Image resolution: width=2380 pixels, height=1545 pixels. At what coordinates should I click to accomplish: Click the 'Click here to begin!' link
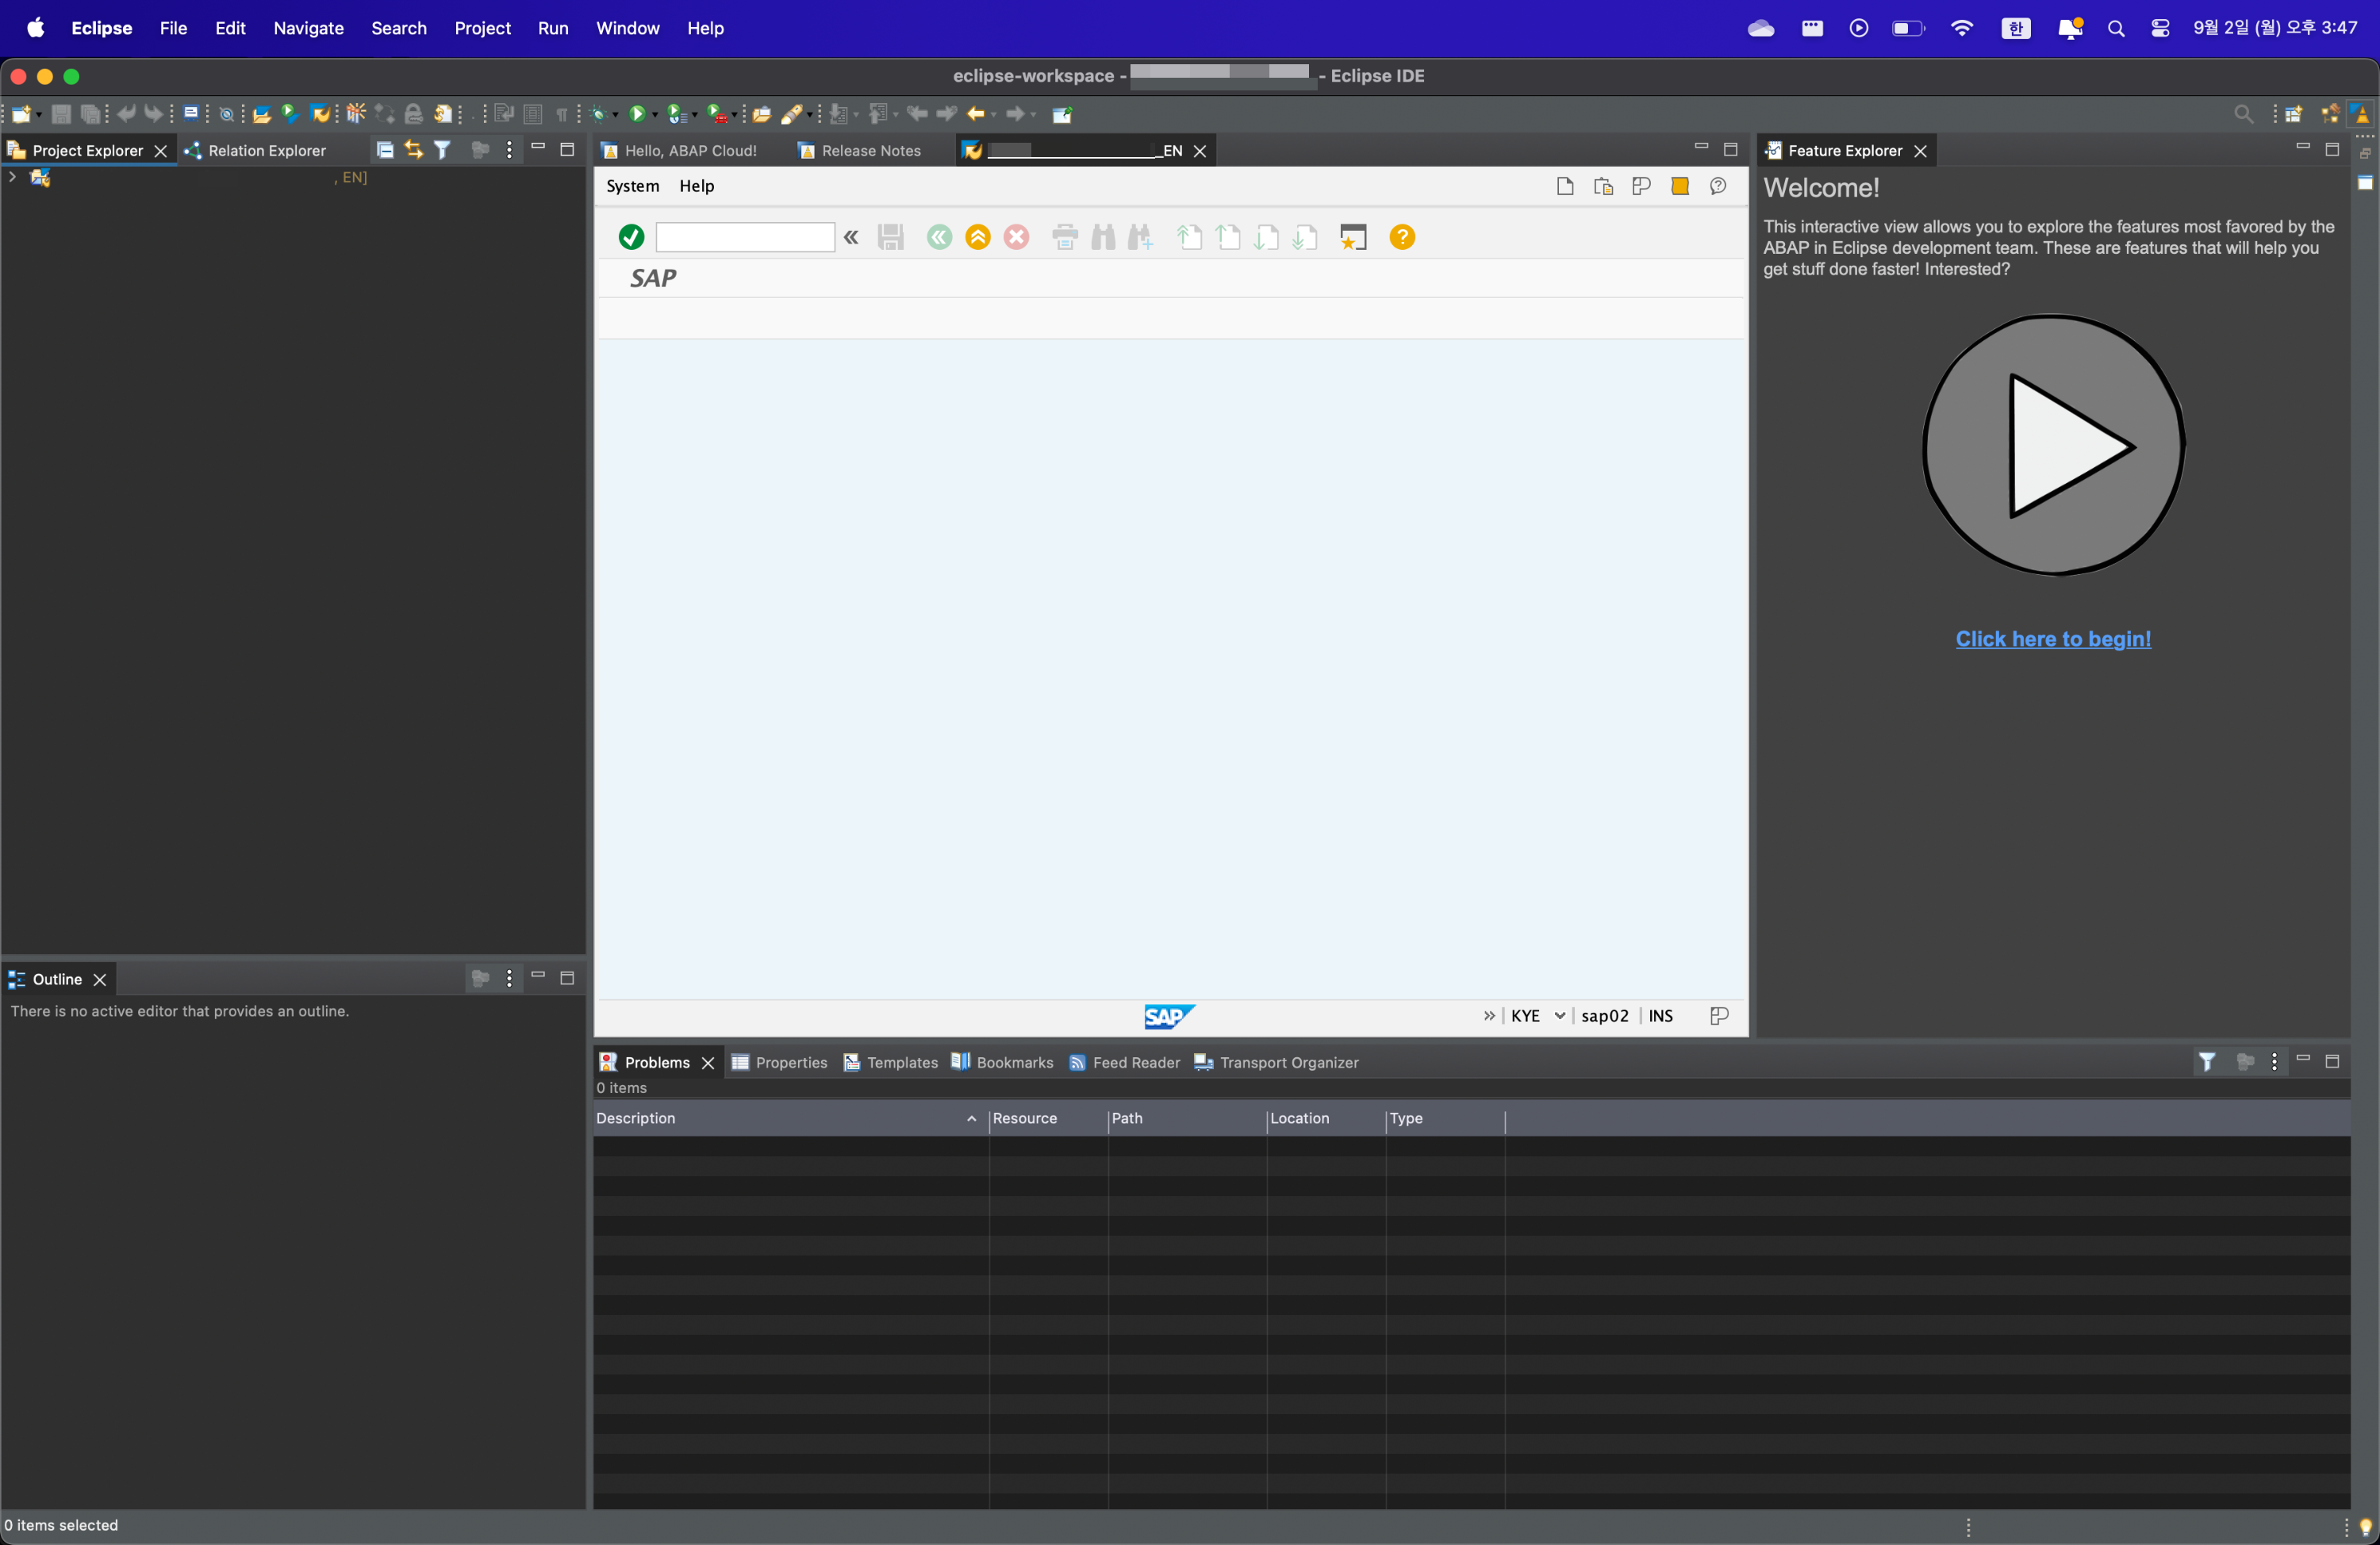[x=2052, y=639]
